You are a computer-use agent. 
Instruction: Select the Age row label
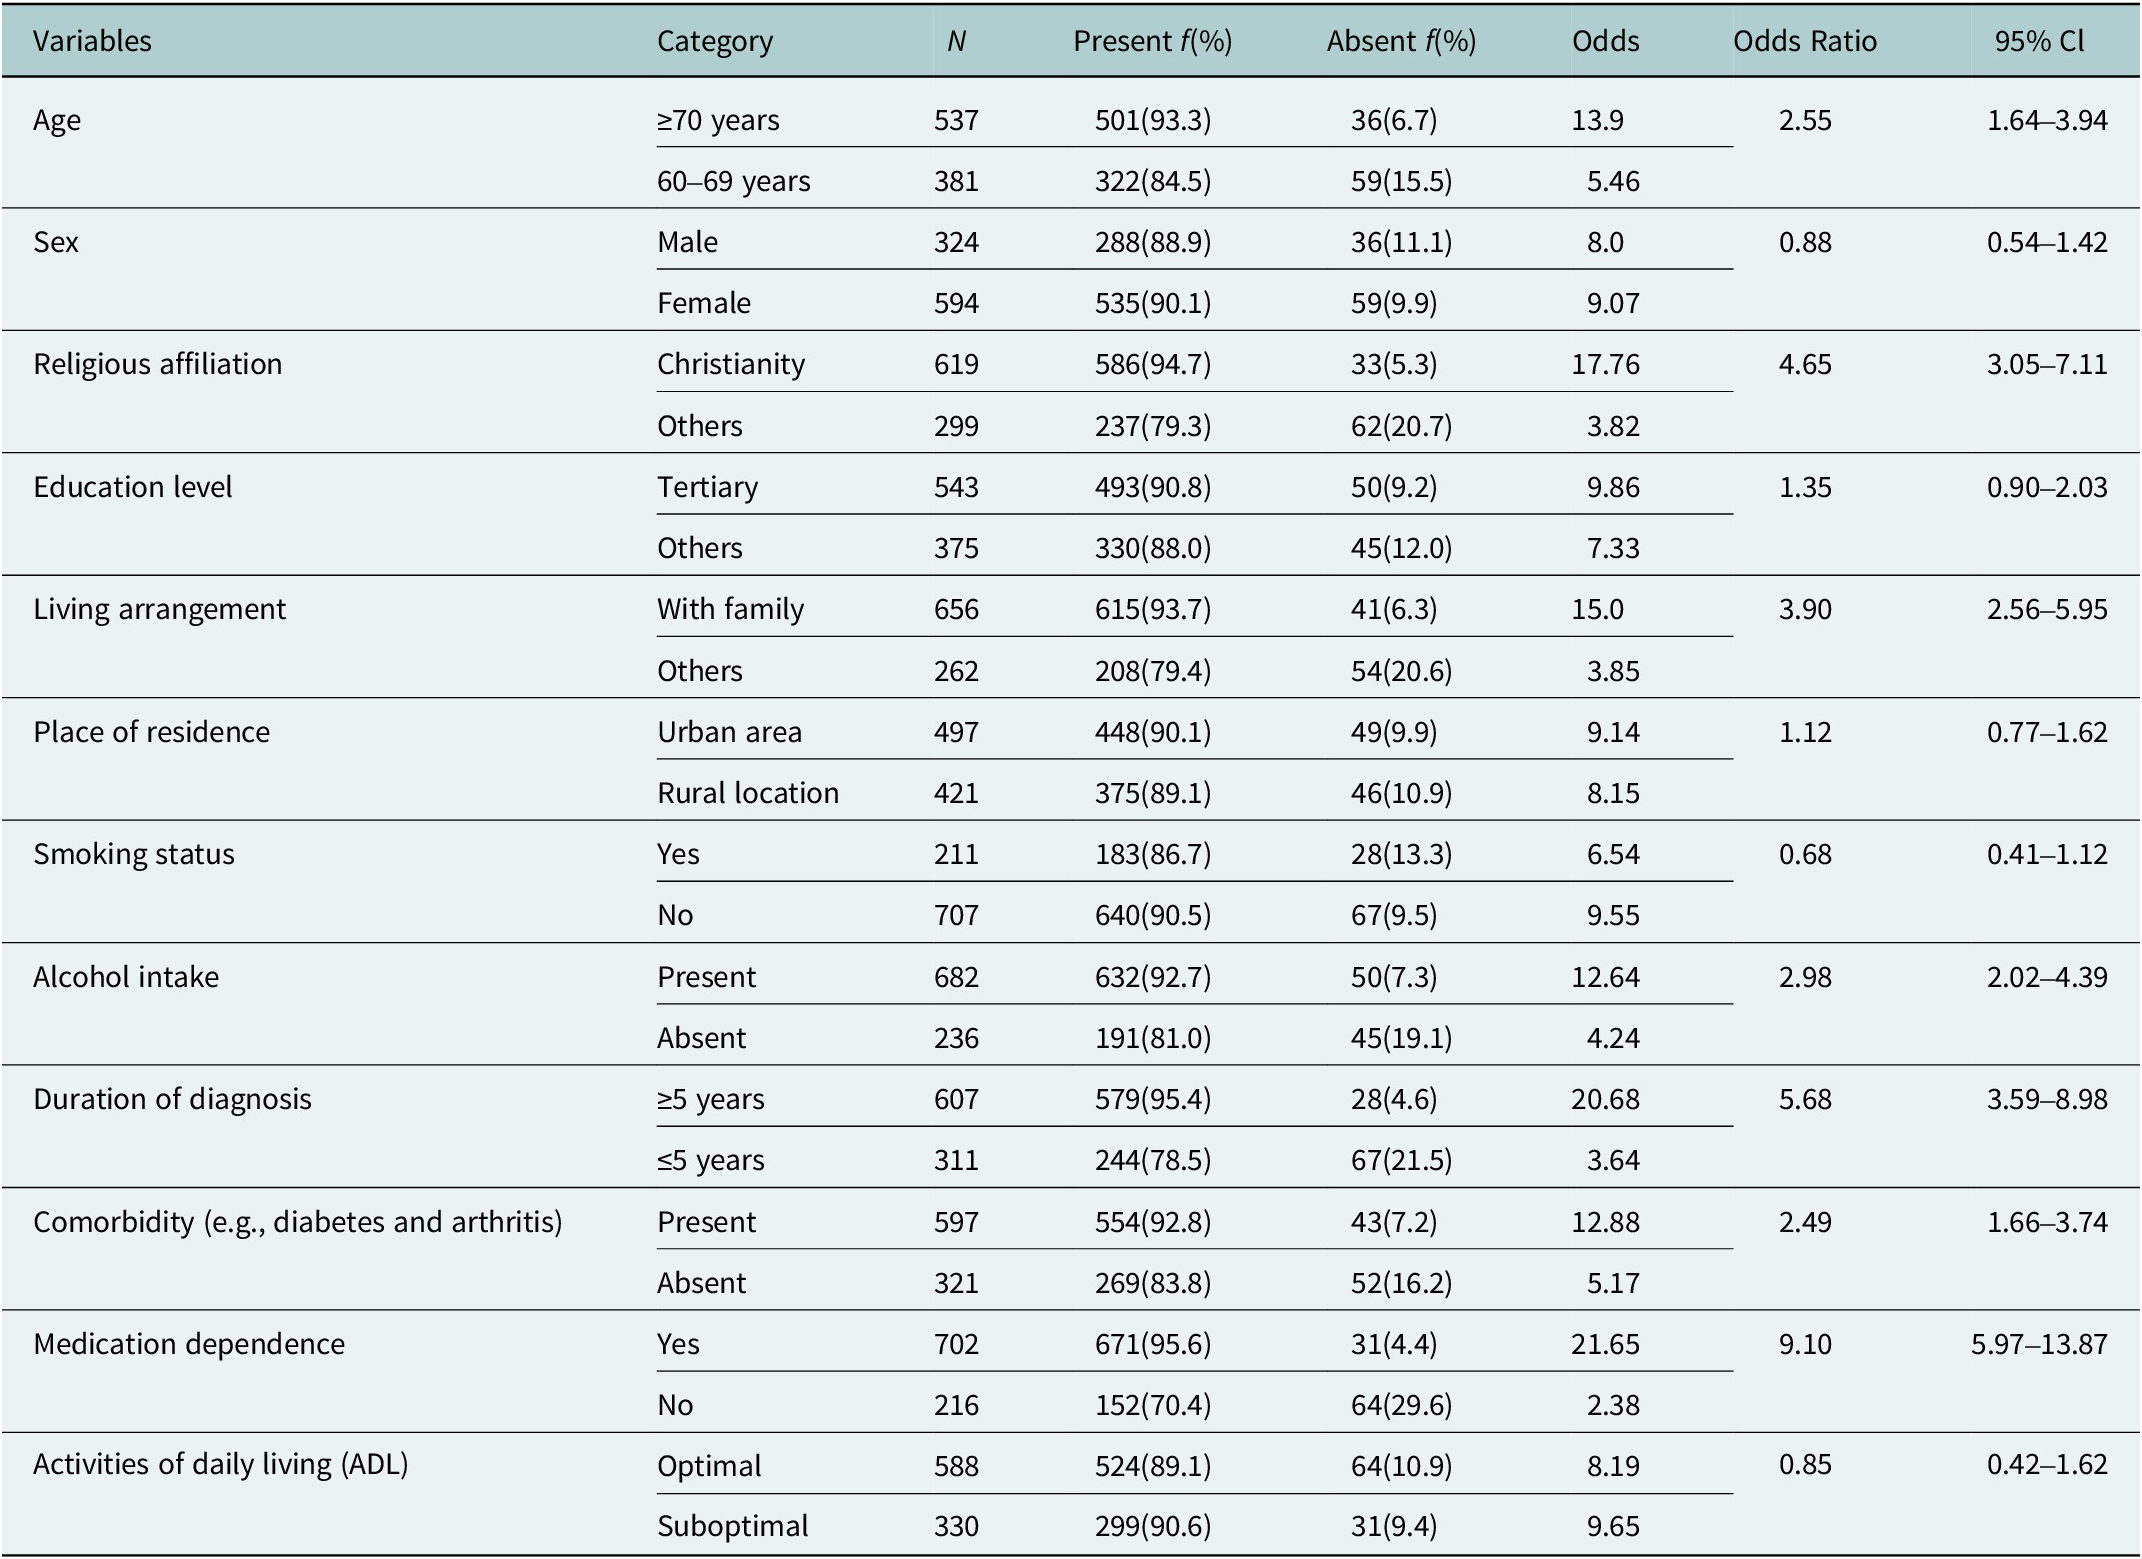point(57,121)
